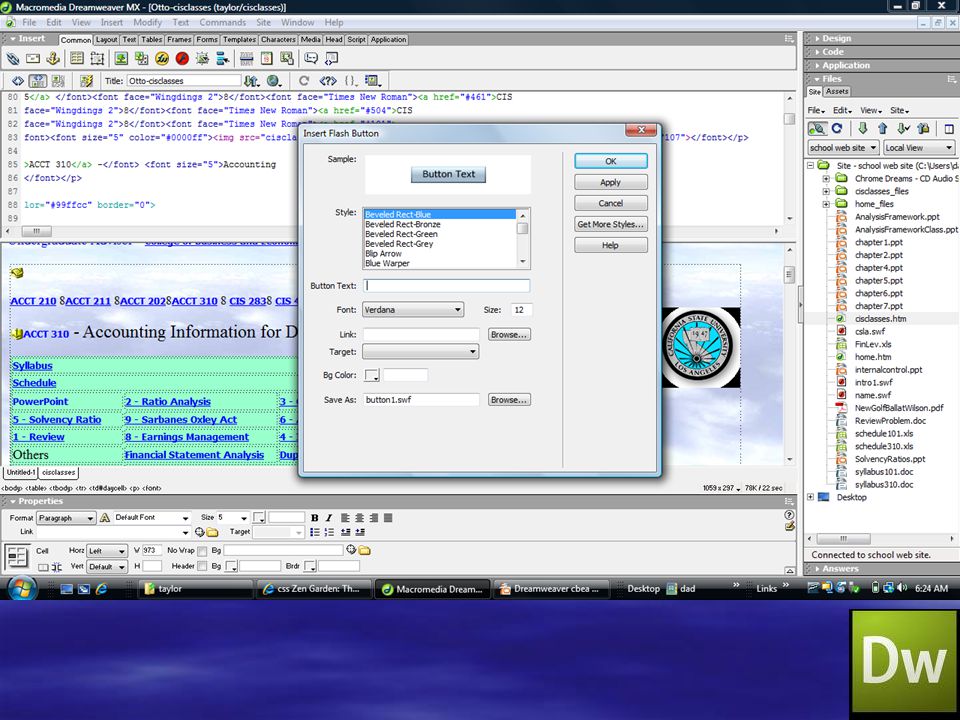
Task: Click Connect to remote host icon in Files panel
Action: tap(817, 129)
